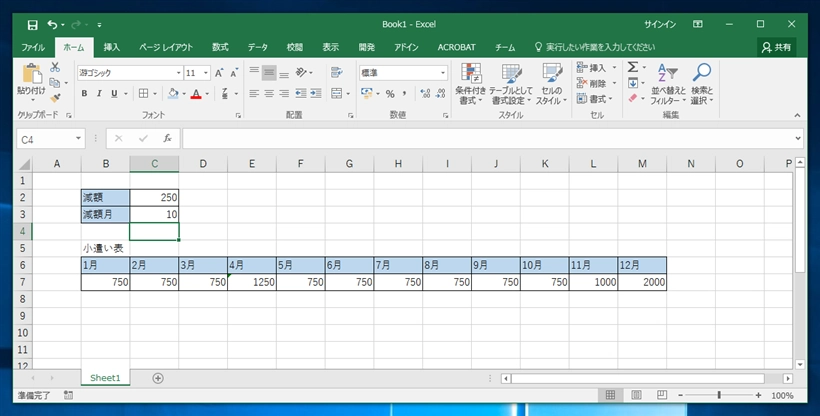Add new sheet with plus icon
This screenshot has width=820, height=416.
tap(158, 378)
